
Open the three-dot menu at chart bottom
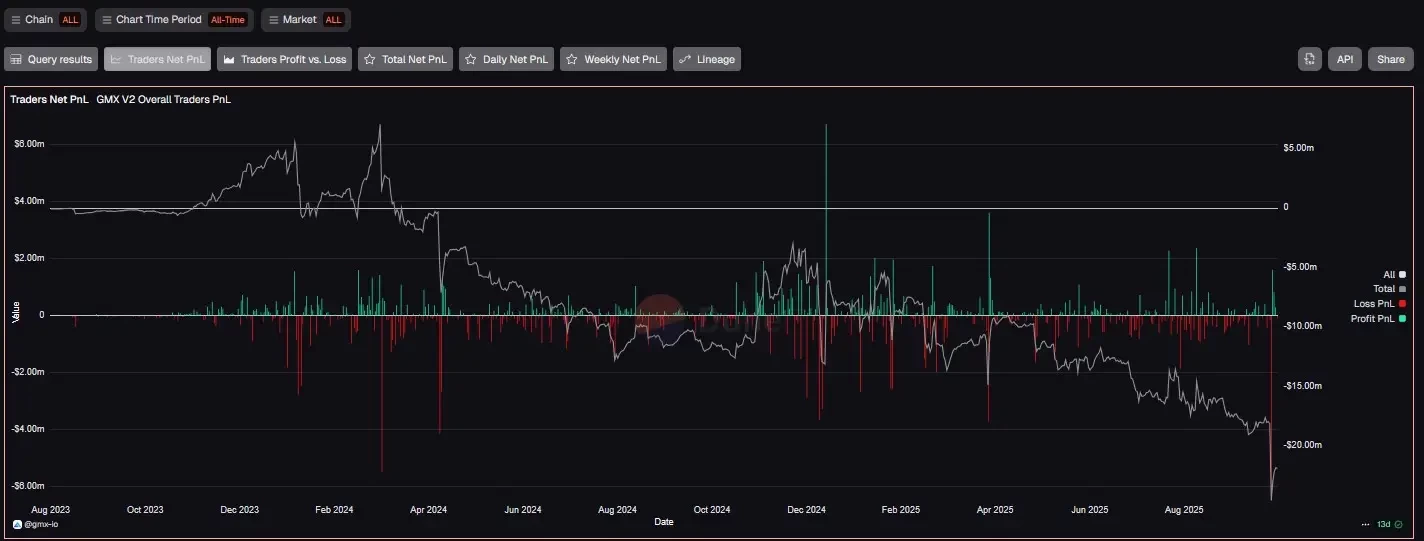[x=1365, y=524]
